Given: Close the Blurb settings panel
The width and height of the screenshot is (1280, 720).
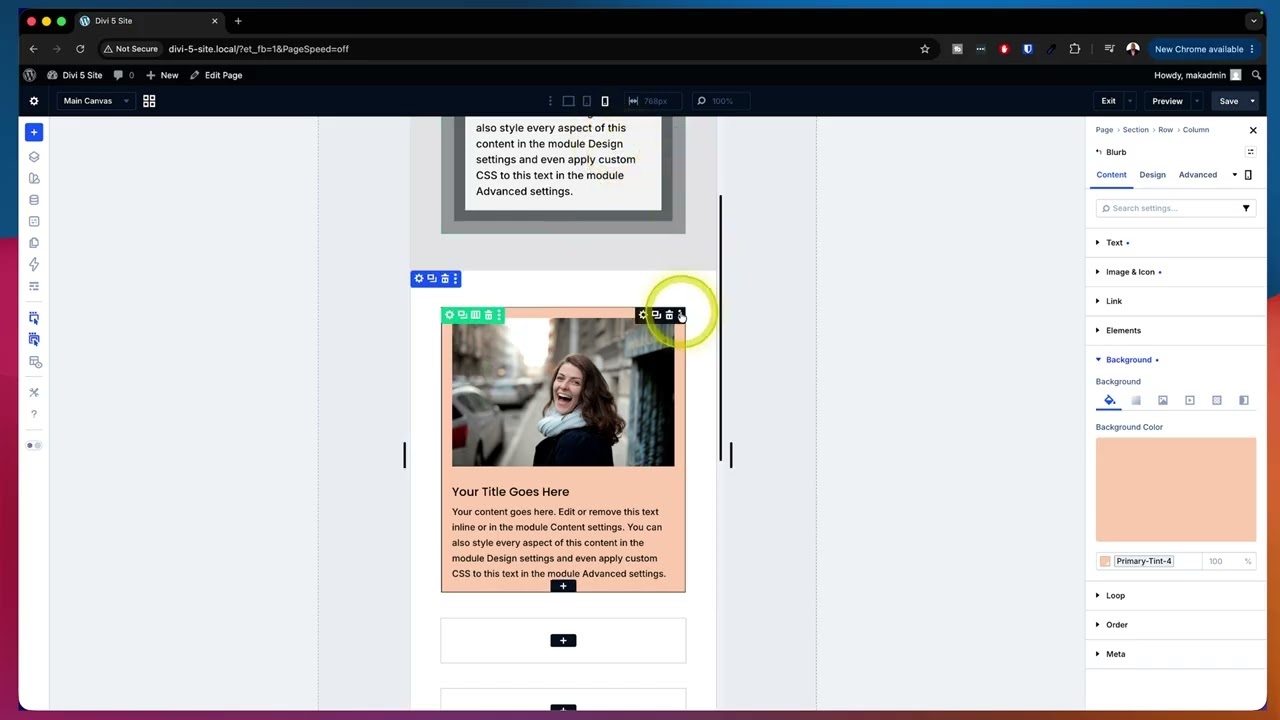Looking at the screenshot, I should (1253, 130).
